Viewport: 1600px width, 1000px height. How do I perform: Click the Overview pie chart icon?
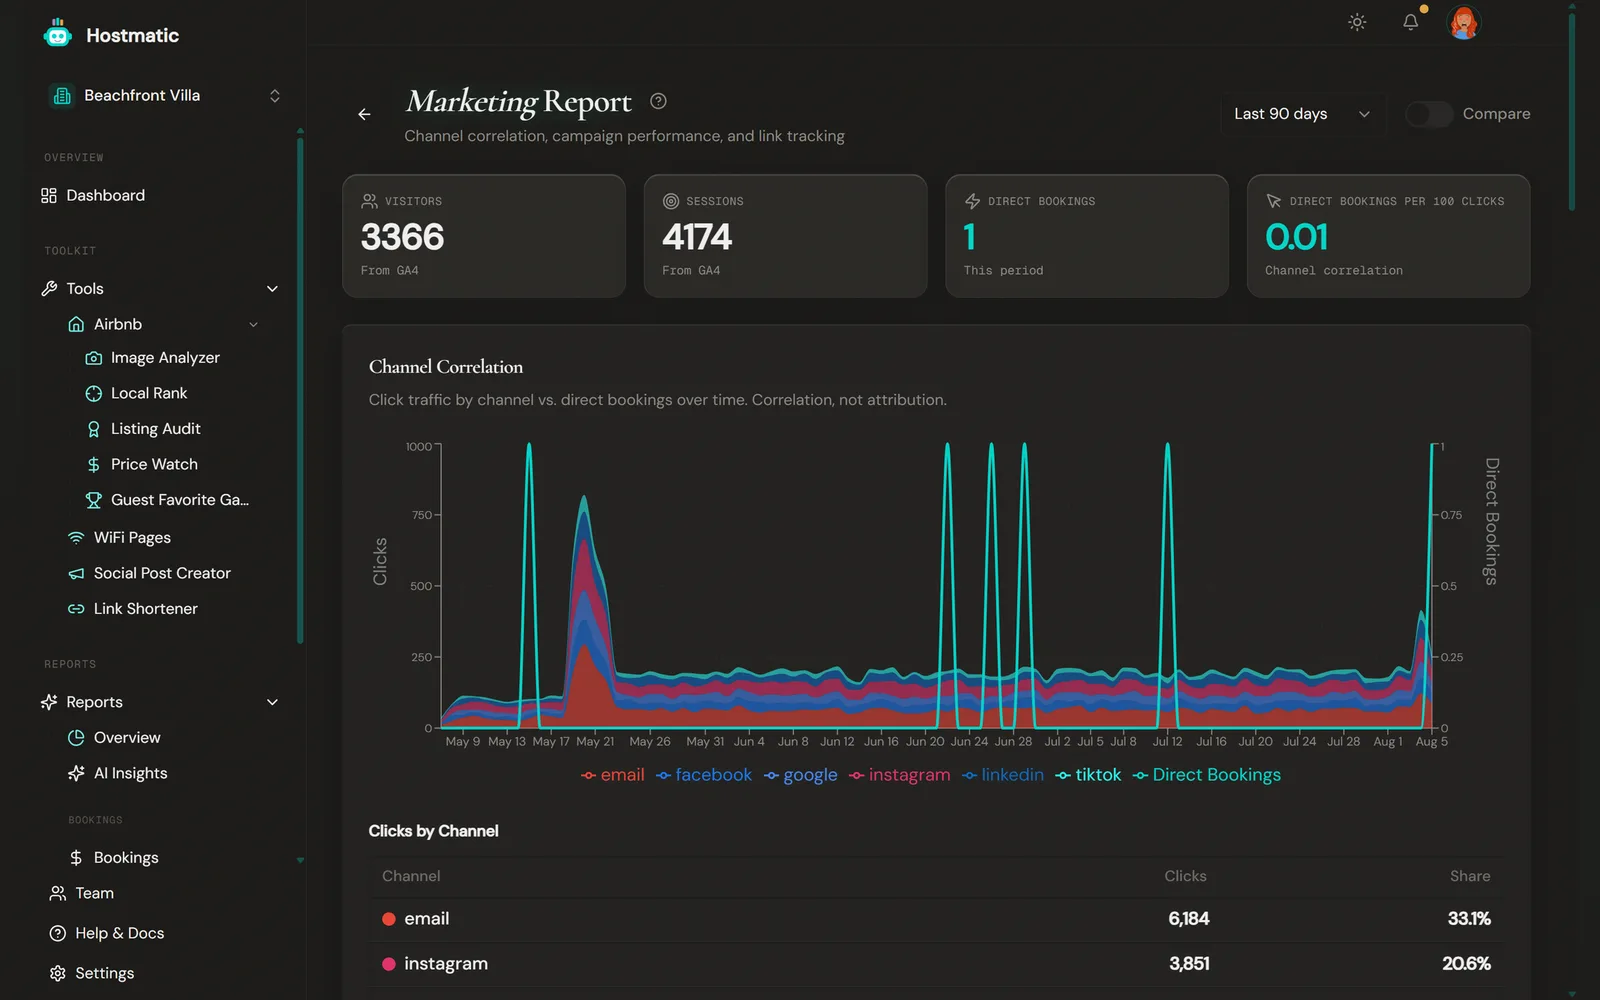coord(76,738)
